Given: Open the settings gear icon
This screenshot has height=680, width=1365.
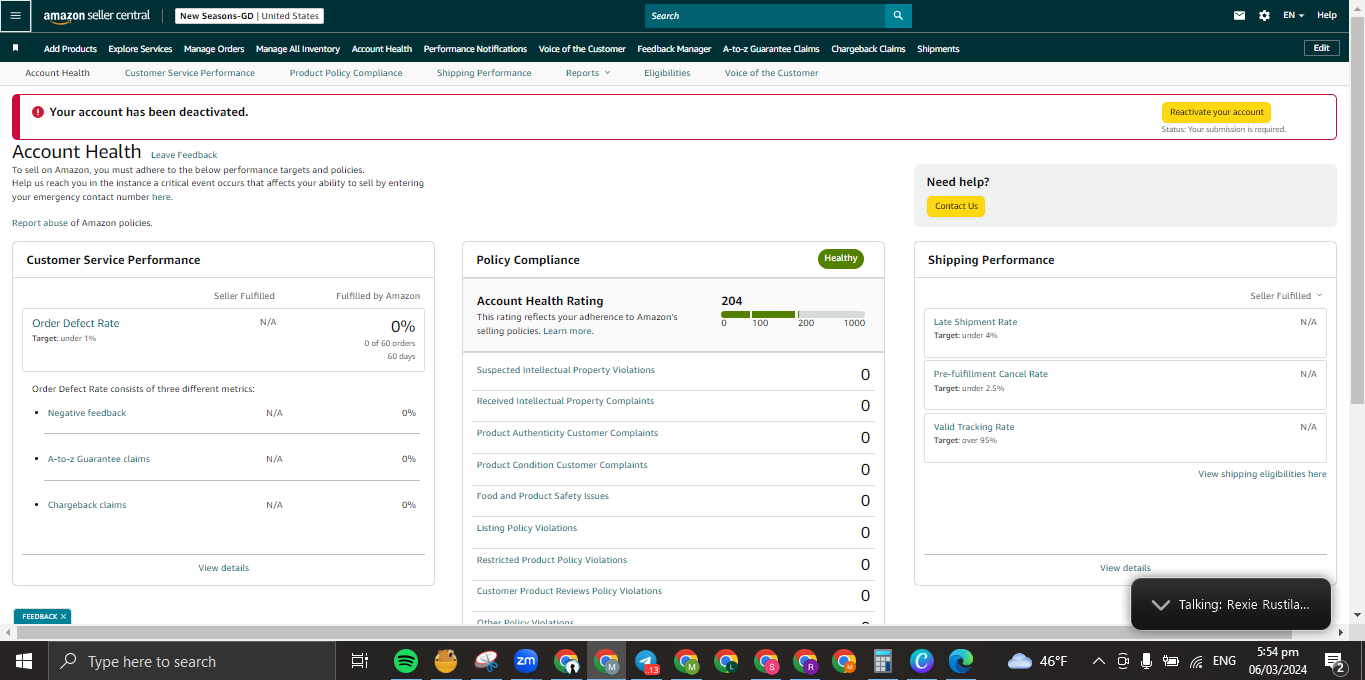Looking at the screenshot, I should [1264, 15].
